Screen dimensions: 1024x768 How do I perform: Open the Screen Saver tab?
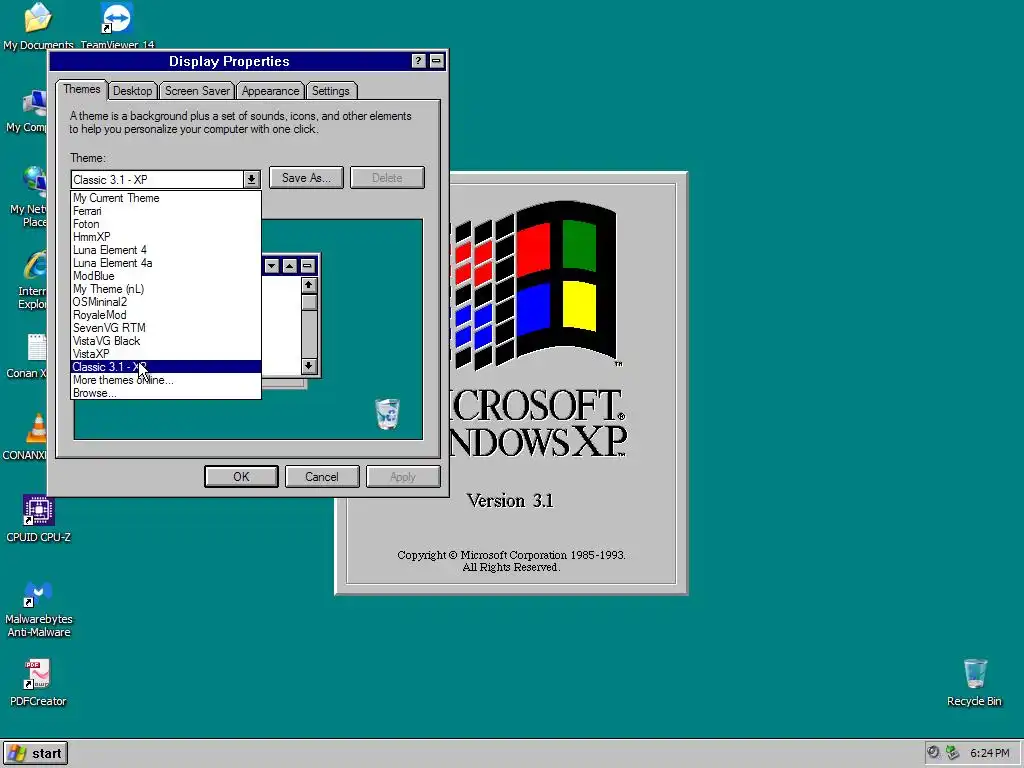(x=197, y=91)
